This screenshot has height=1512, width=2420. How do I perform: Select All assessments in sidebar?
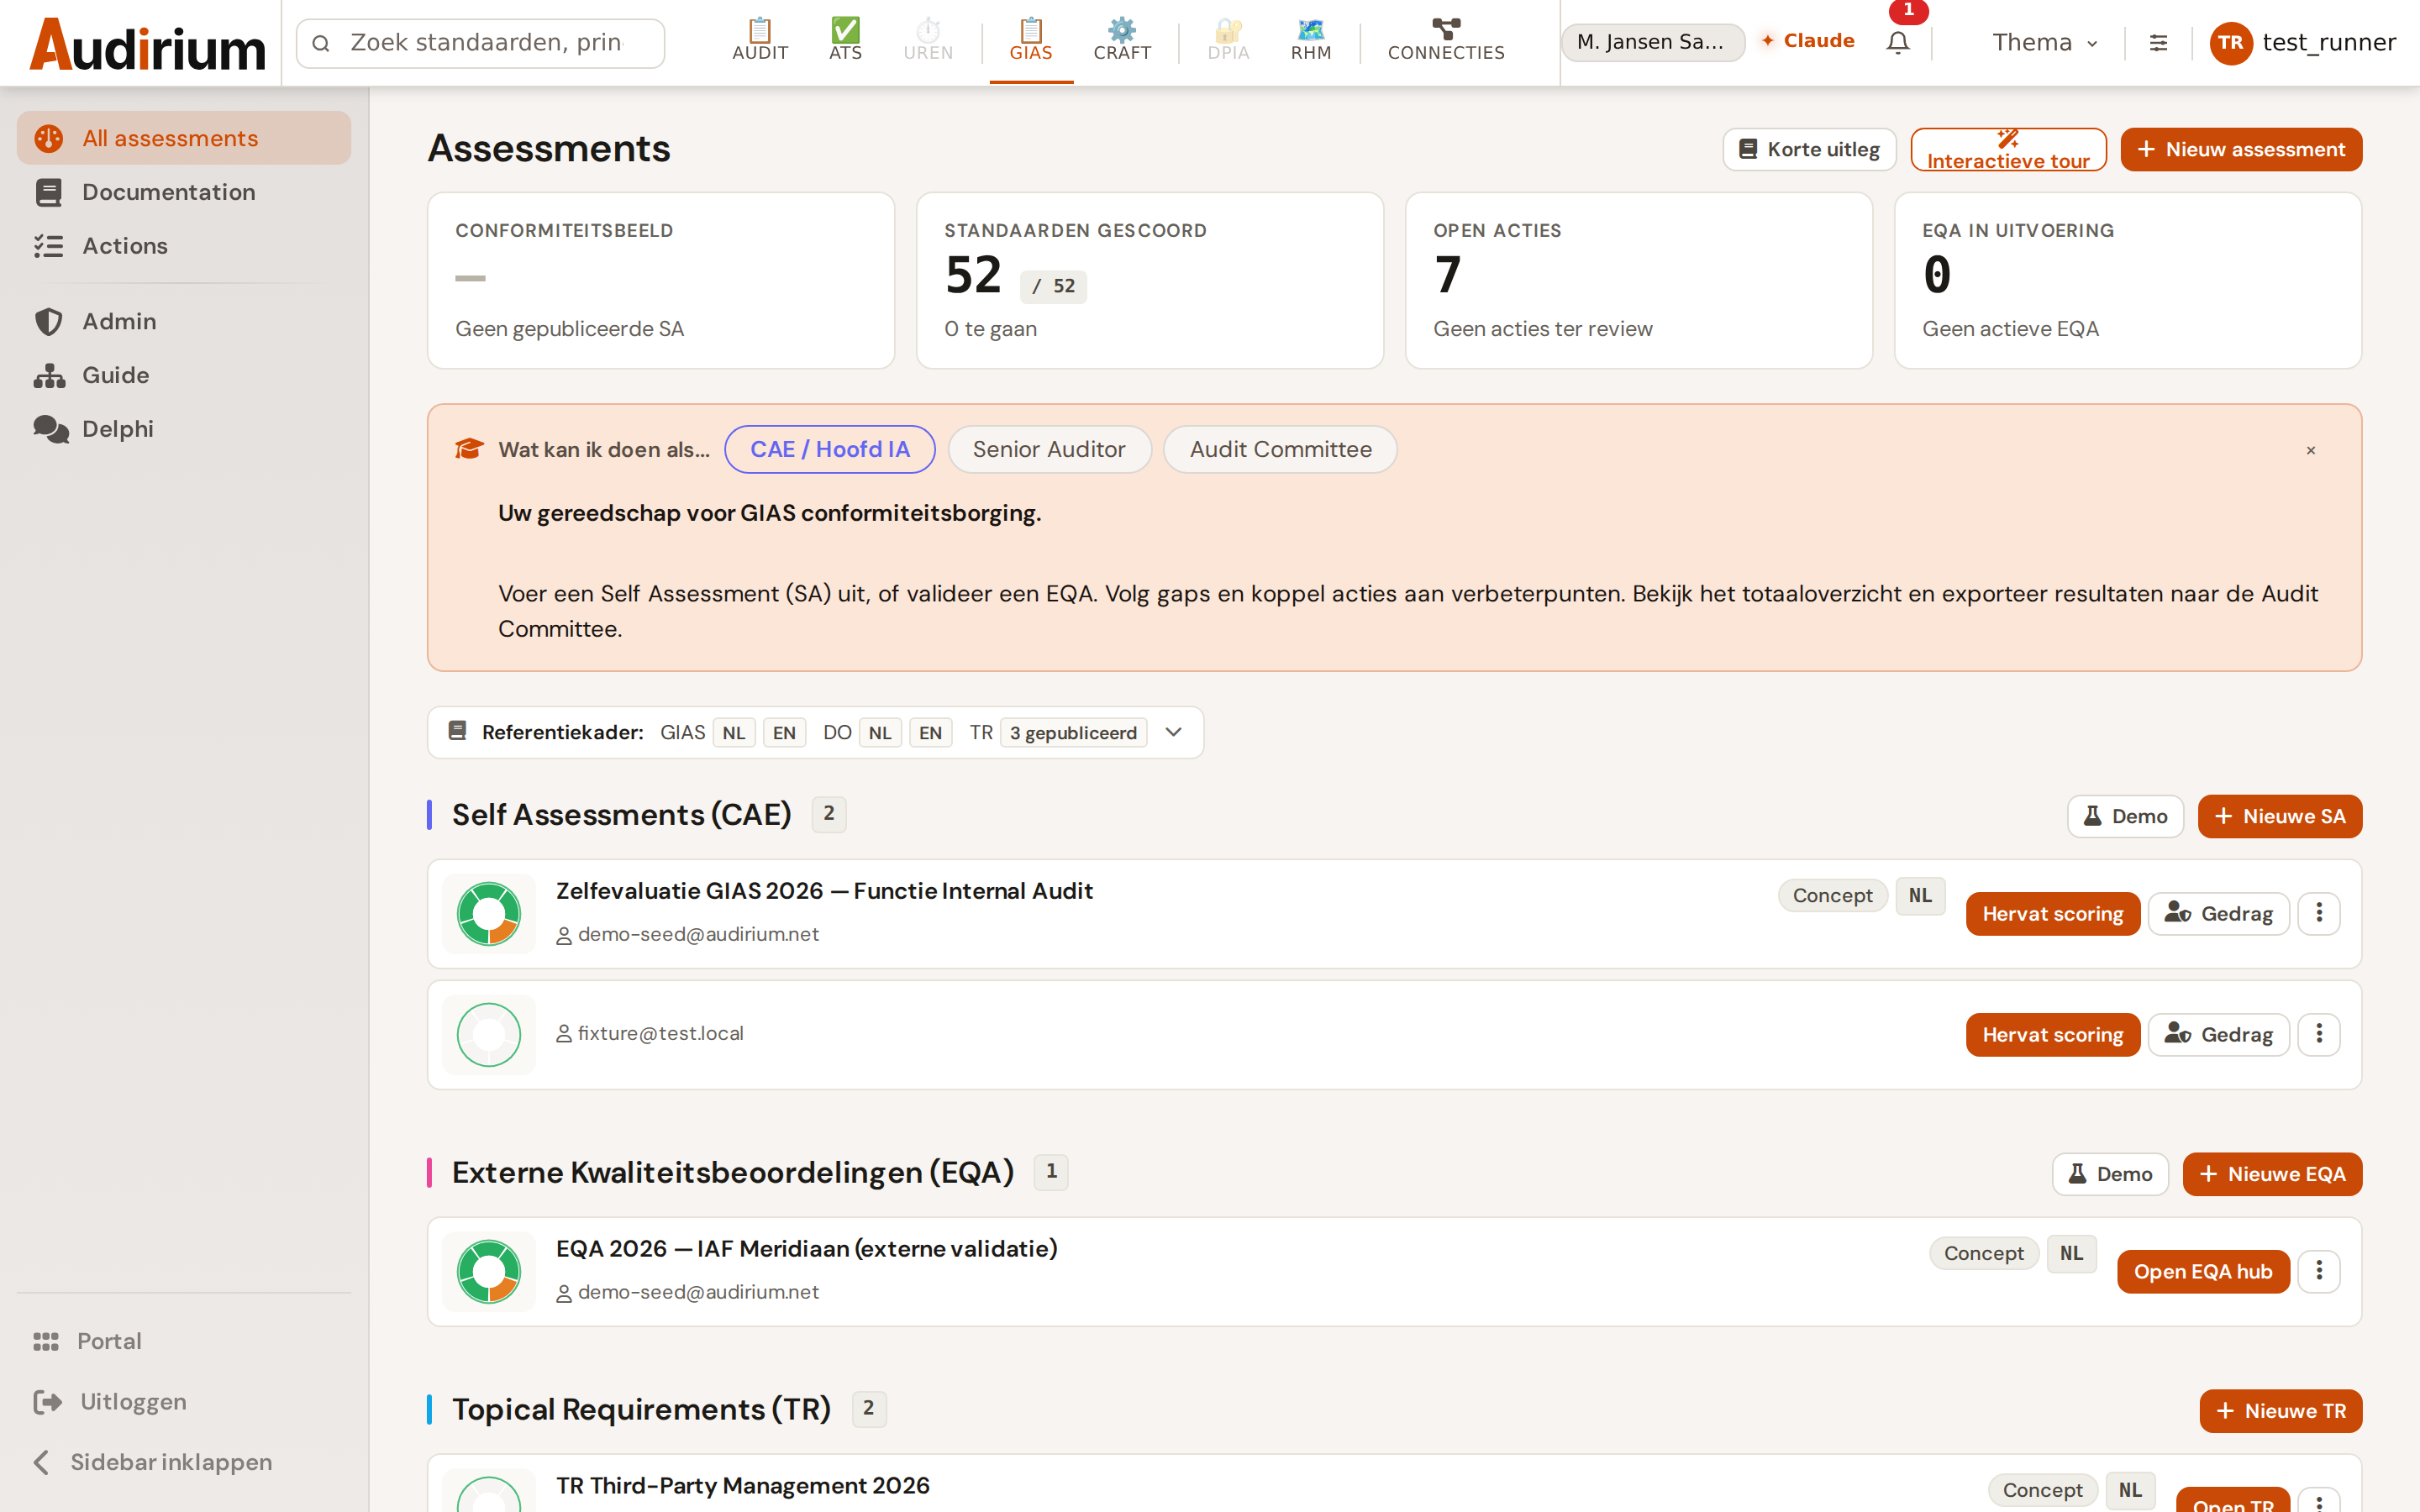coord(184,138)
